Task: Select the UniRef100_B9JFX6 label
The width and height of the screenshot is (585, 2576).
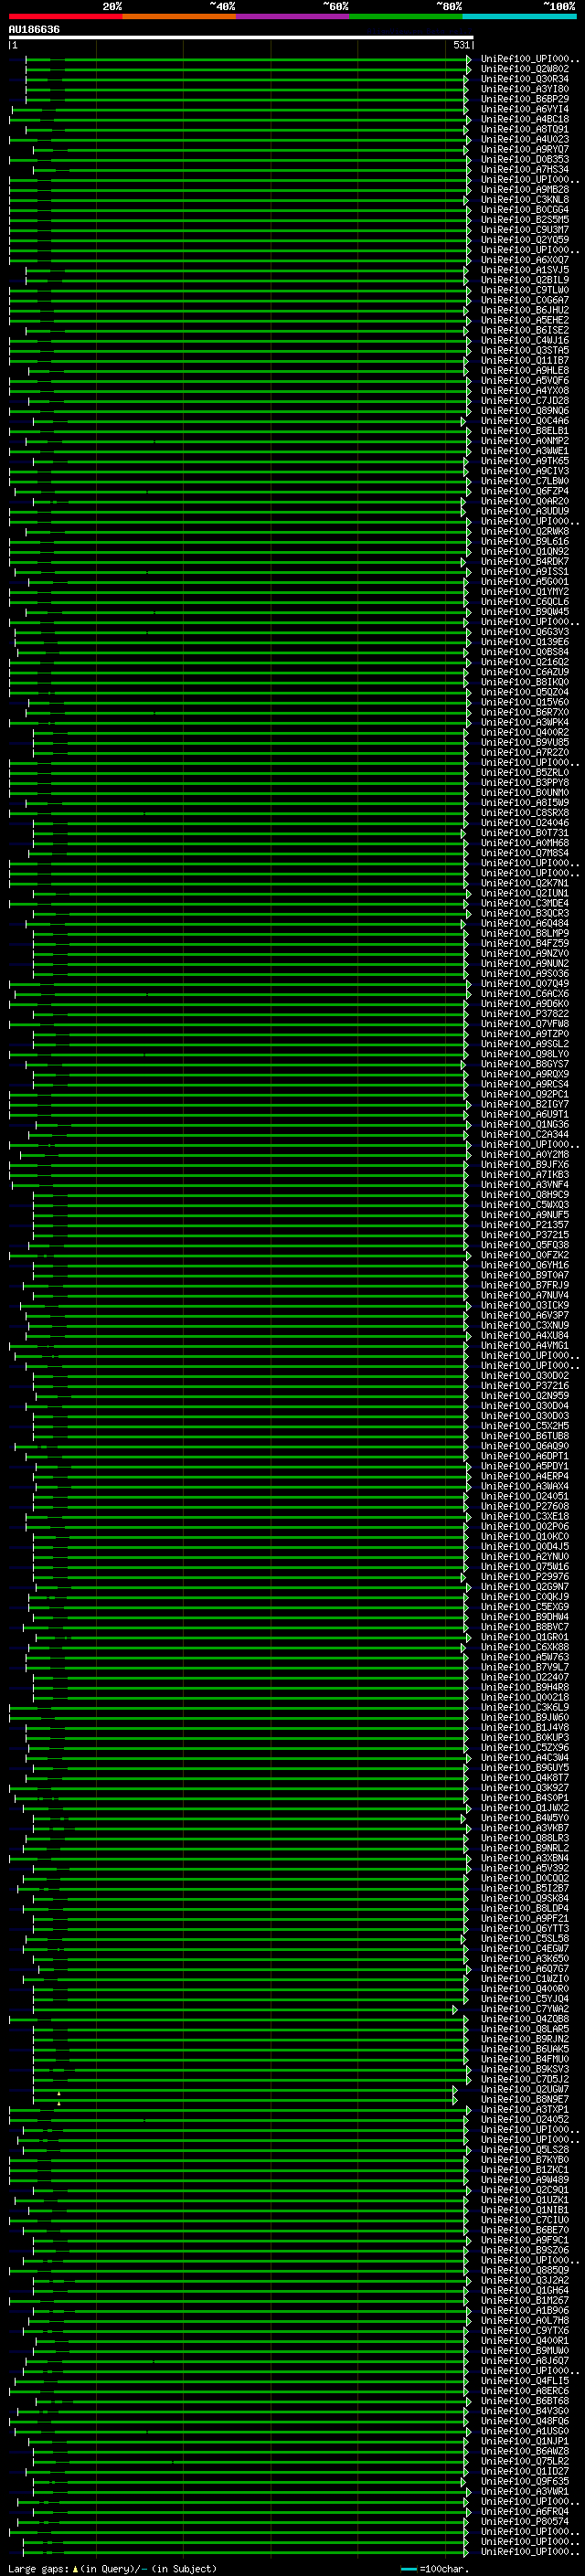Action: (525, 1164)
